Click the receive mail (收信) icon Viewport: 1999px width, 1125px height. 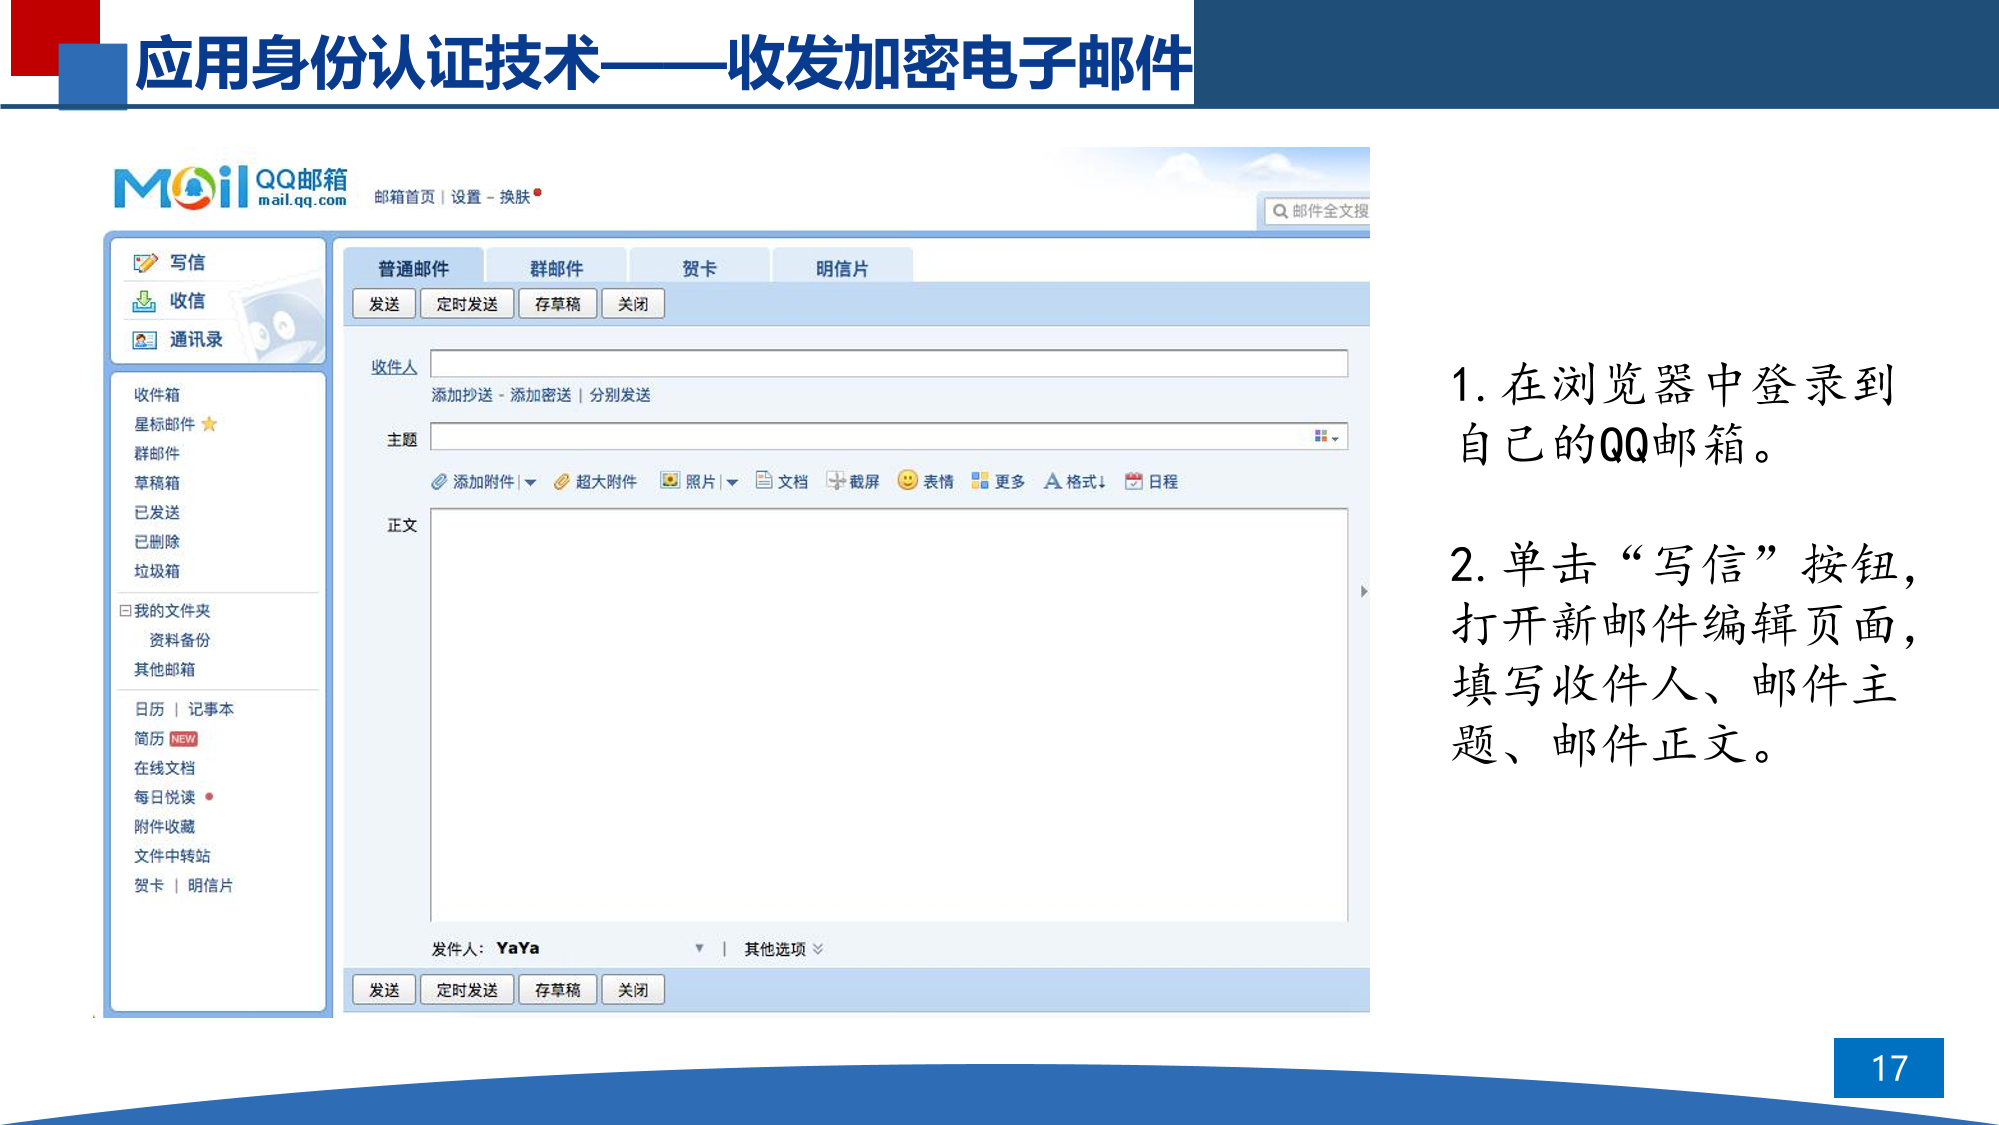(x=144, y=301)
